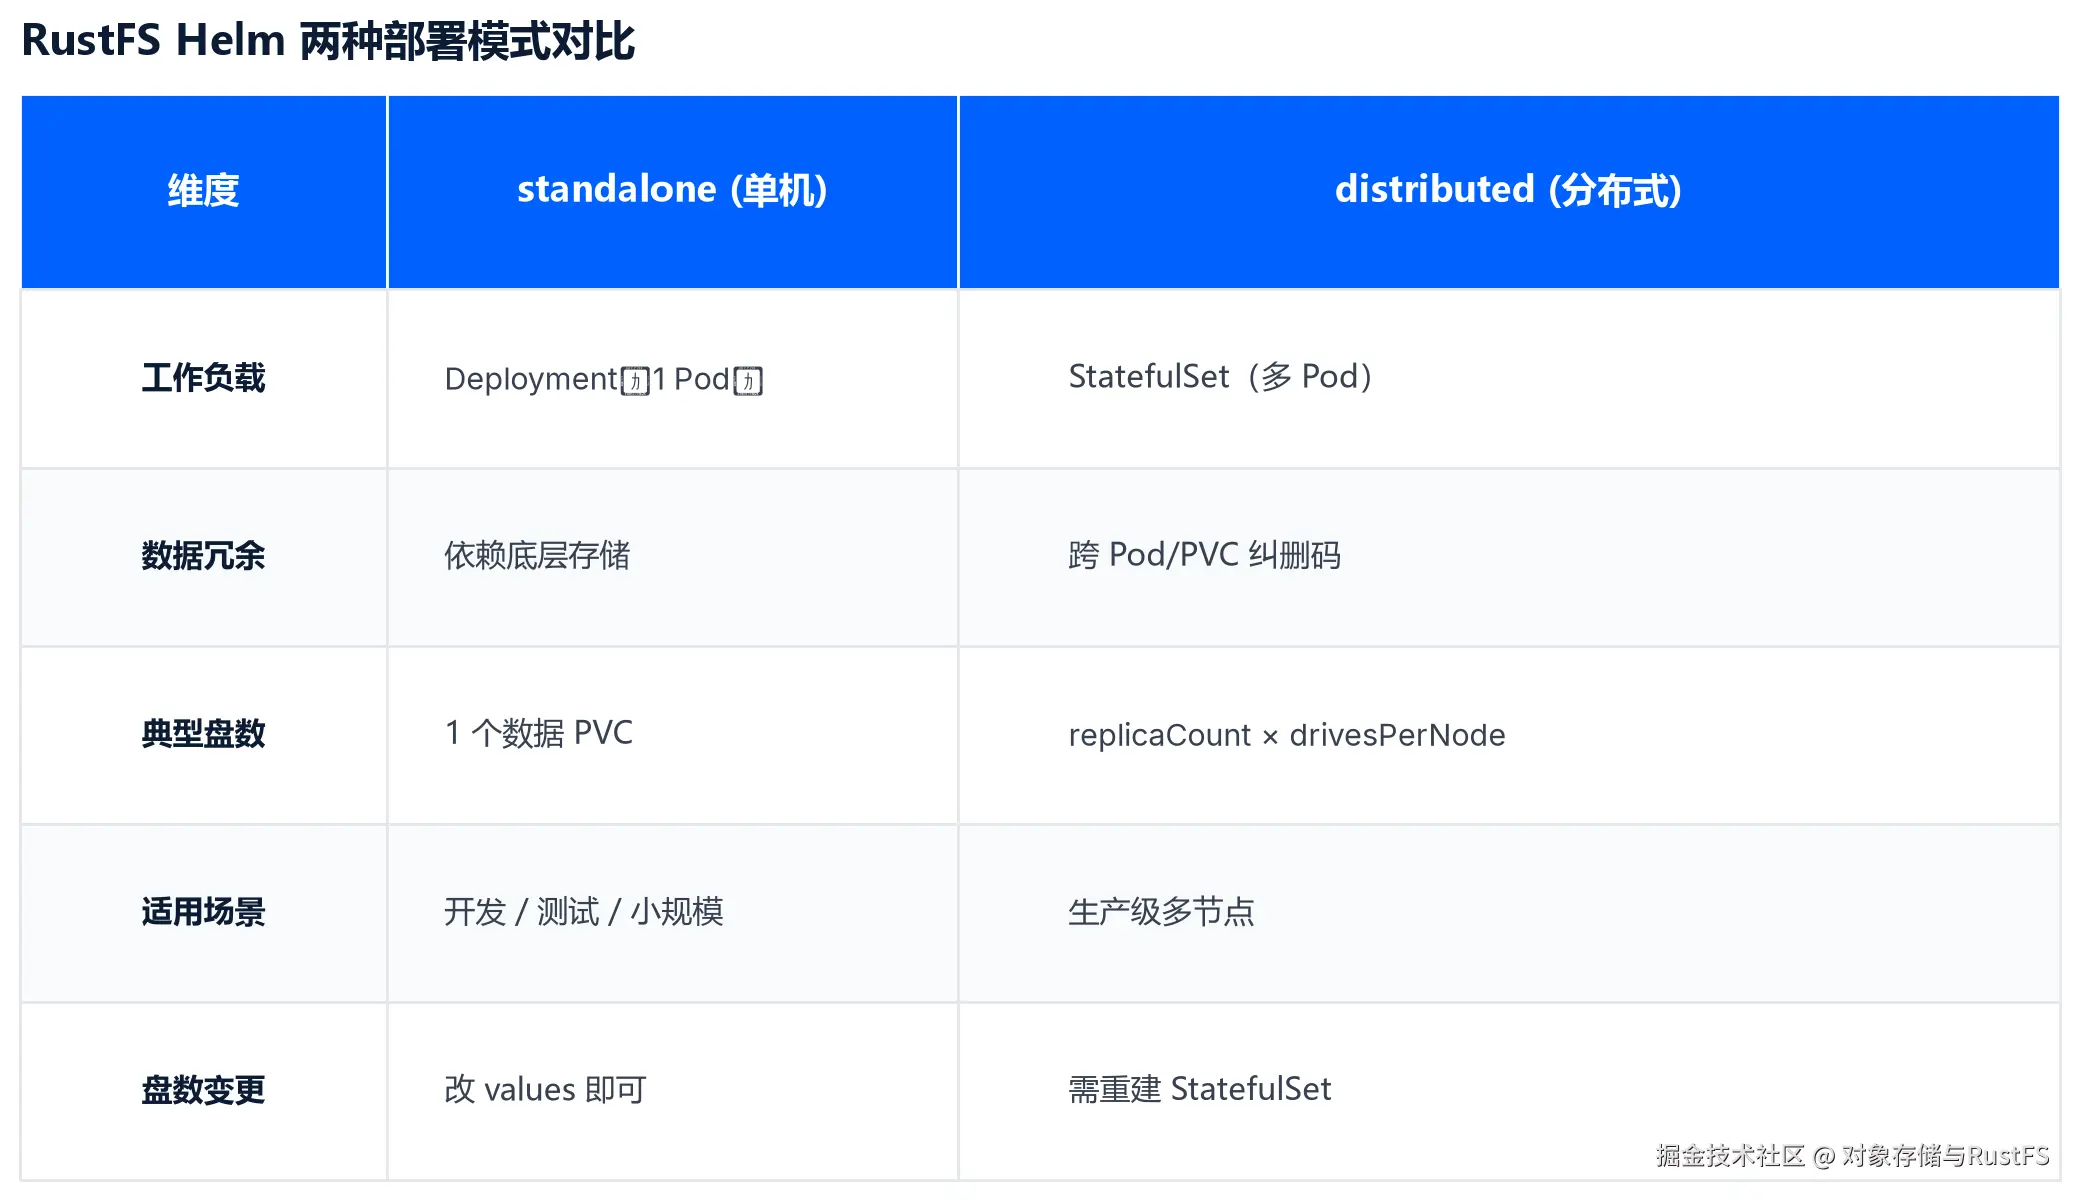Click the title "RustFS Helm 两种部署模式对比"
This screenshot has width=2080, height=1200.
click(328, 41)
